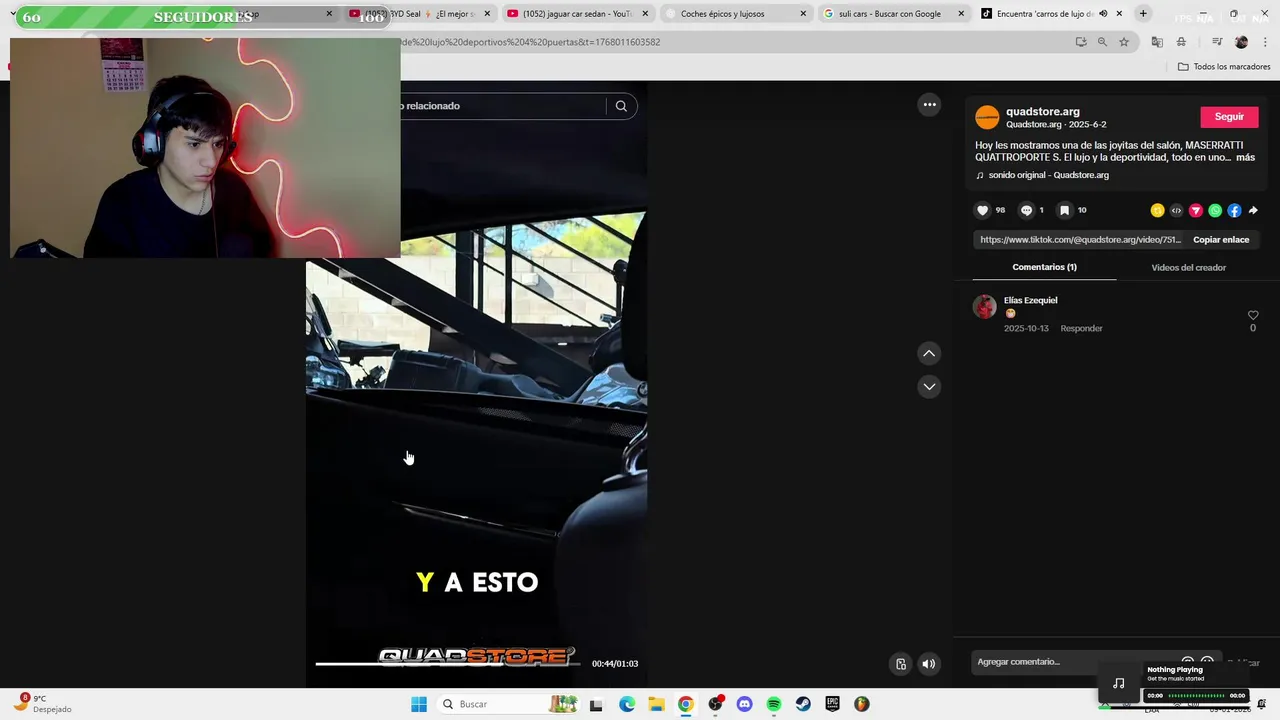Open Epic Games Launcher from taskbar
Viewport: 1280px width, 720px height.
pos(832,704)
